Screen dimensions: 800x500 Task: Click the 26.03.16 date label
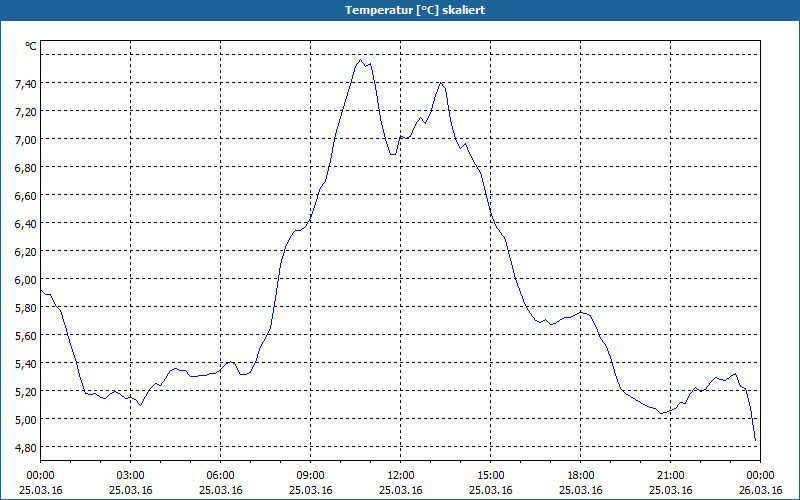(760, 490)
